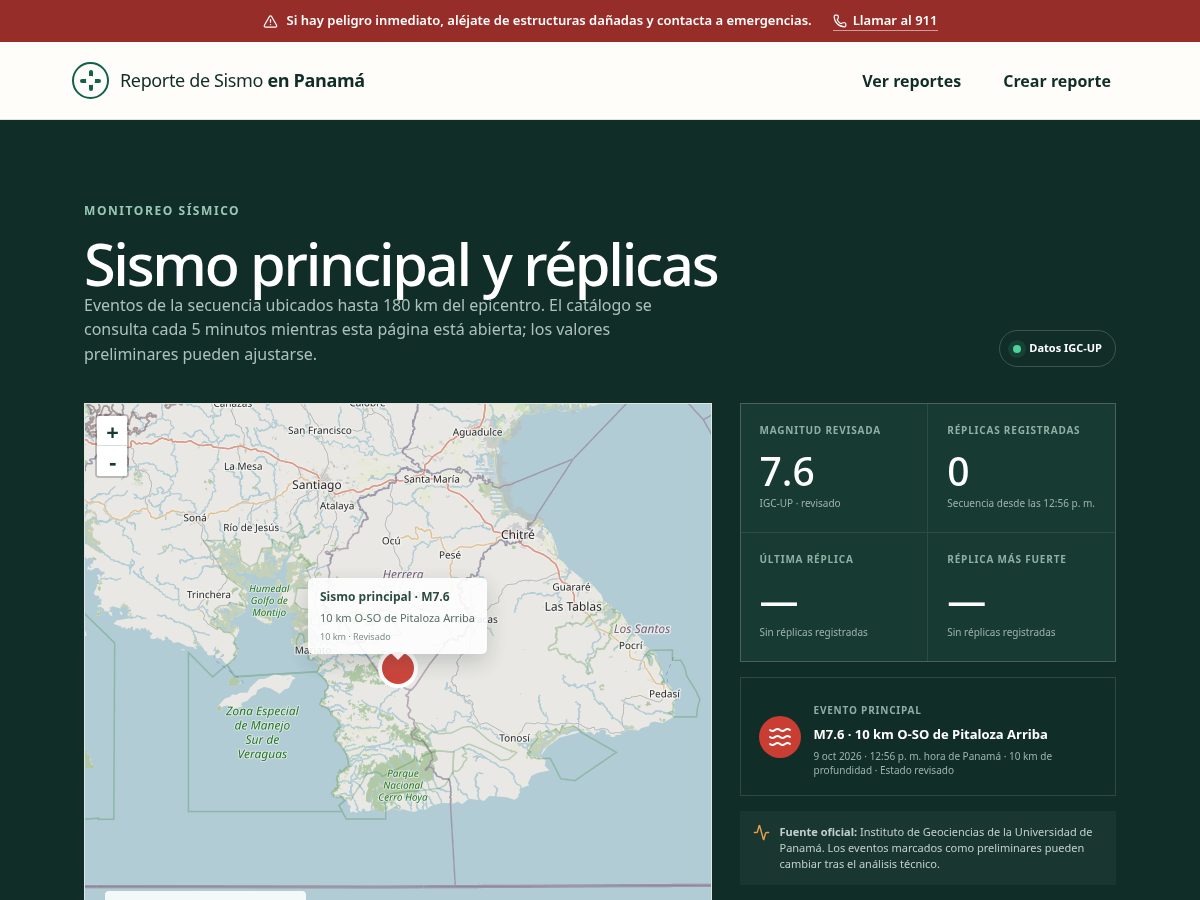Click the warning triangle icon in alert banner
This screenshot has width=1200, height=900.
pos(270,21)
